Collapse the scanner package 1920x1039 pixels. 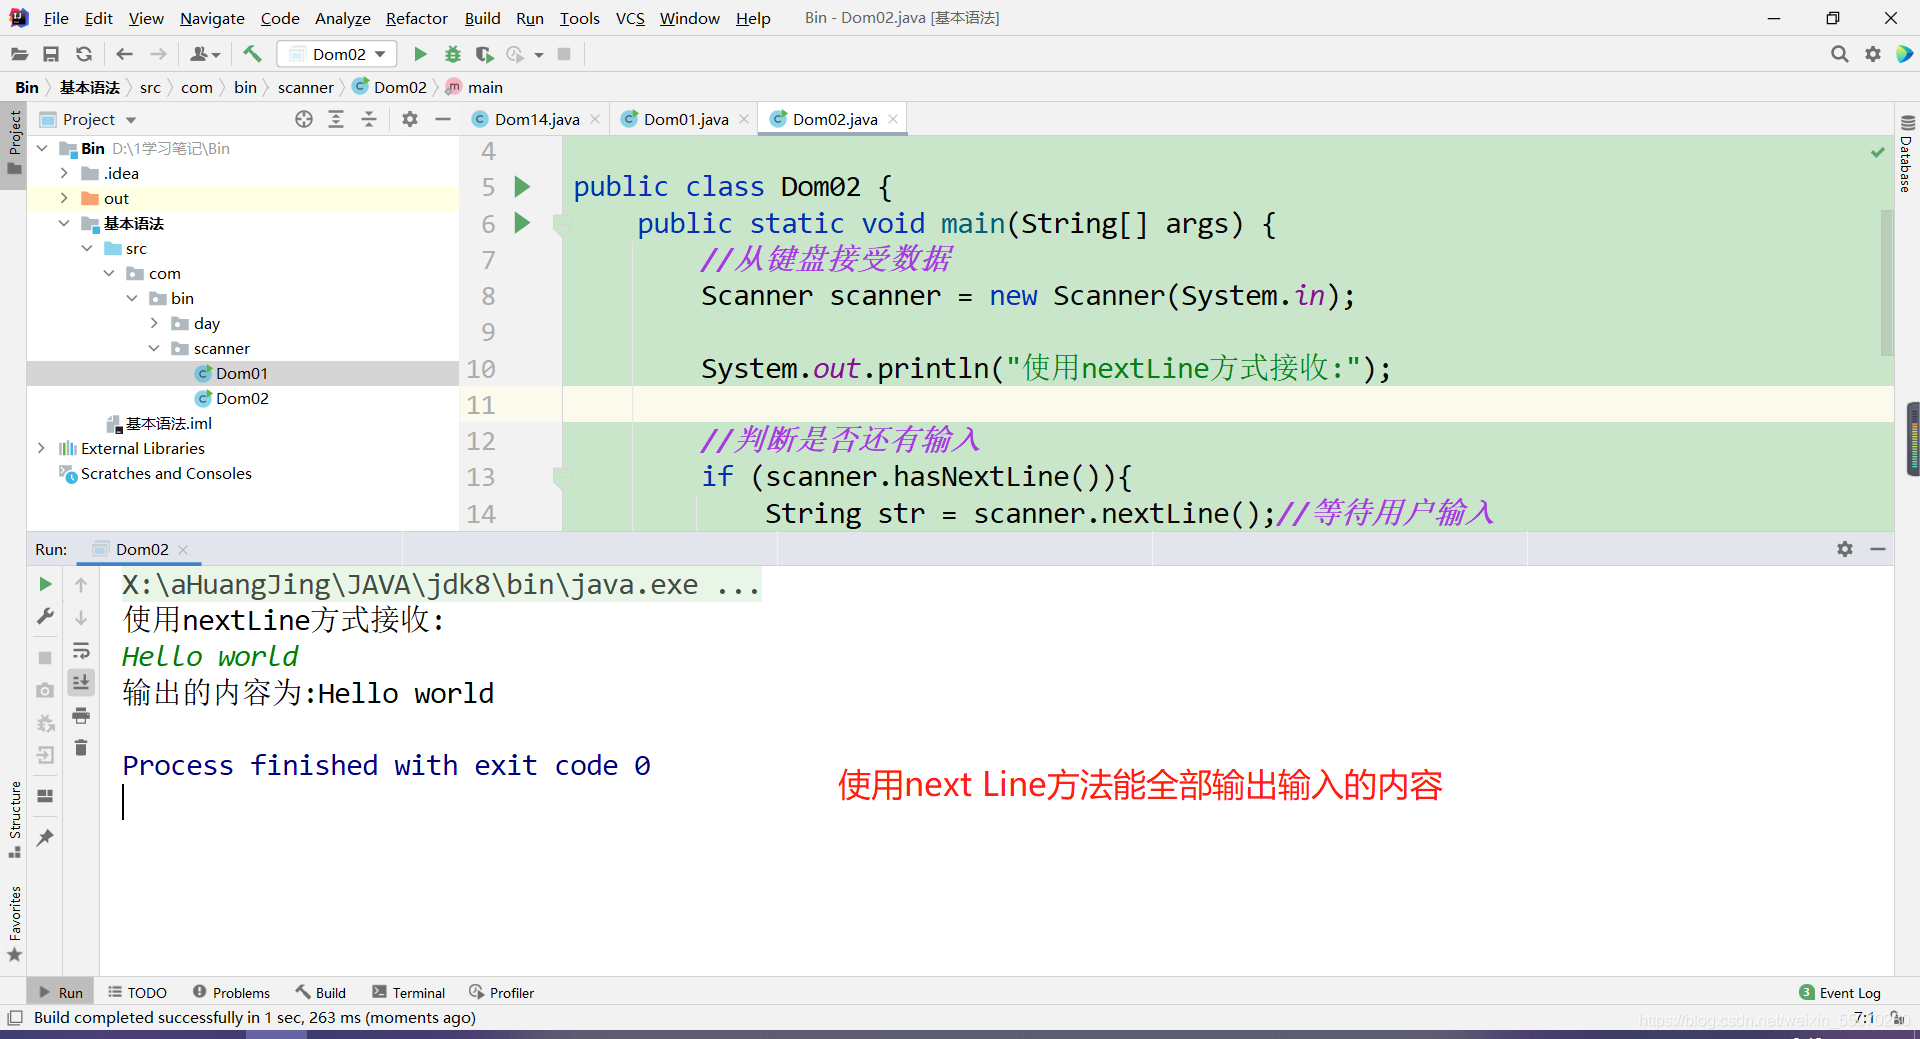154,348
